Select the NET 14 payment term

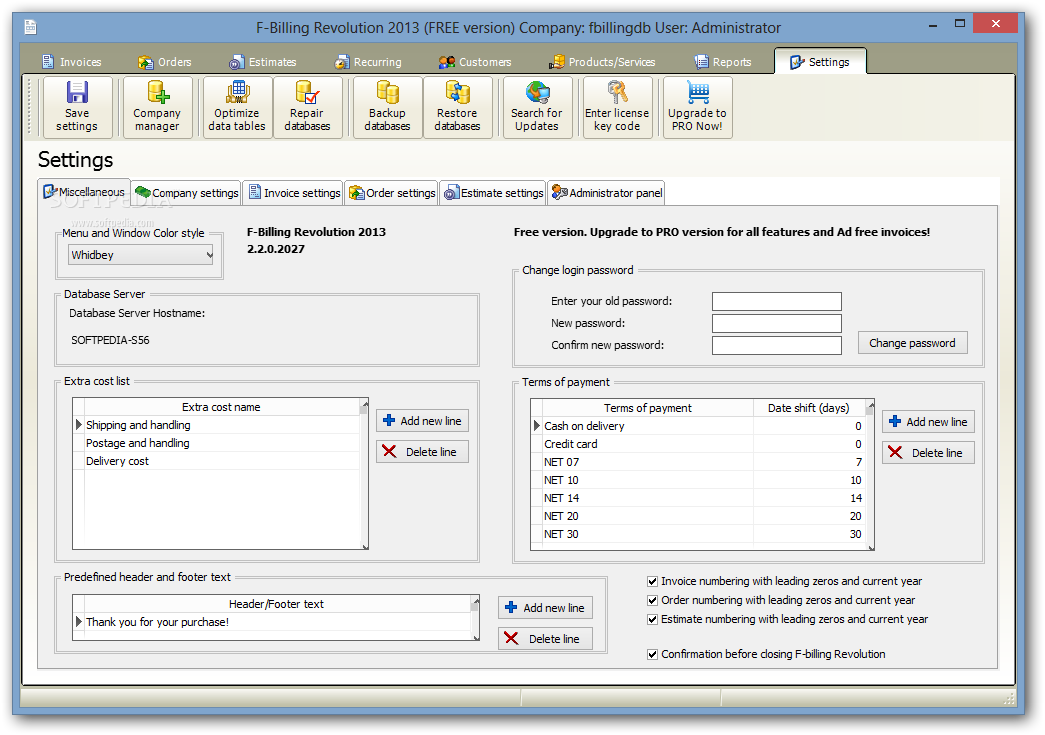698,498
